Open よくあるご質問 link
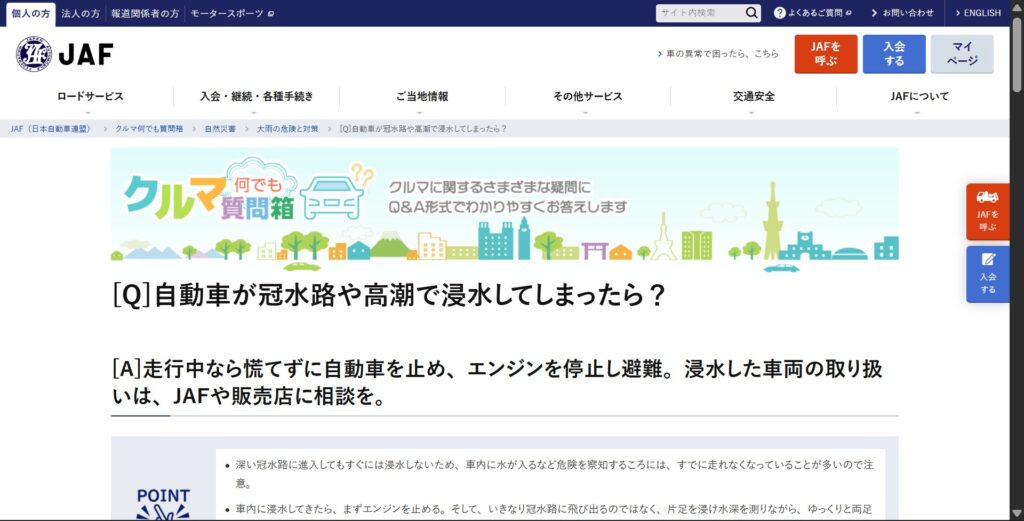 pyautogui.click(x=813, y=12)
